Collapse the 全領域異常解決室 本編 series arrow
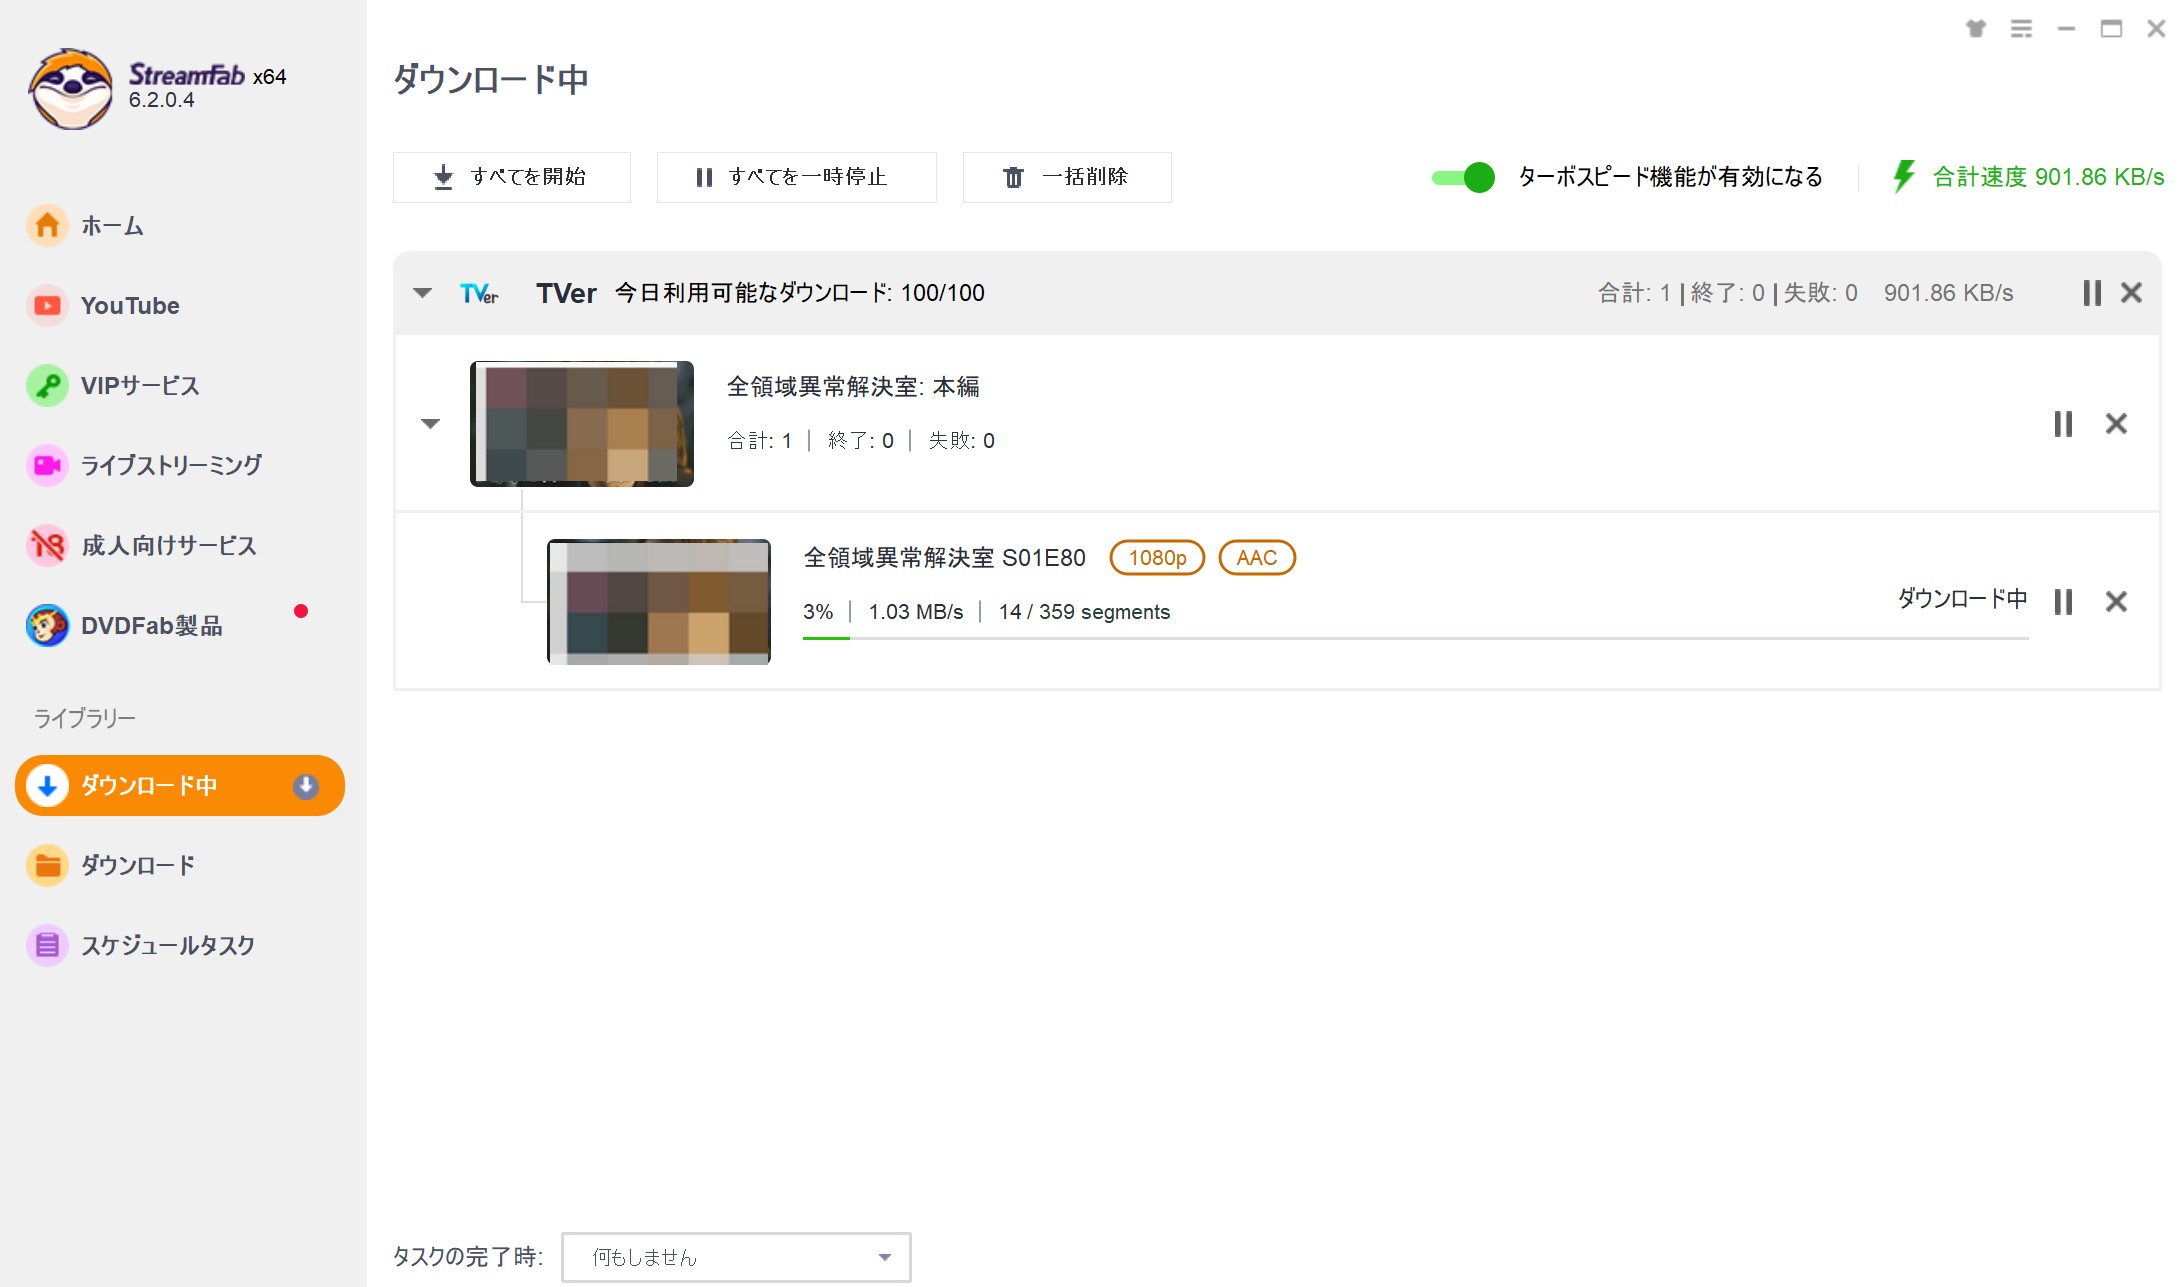The height and width of the screenshot is (1287, 2181). [x=430, y=424]
